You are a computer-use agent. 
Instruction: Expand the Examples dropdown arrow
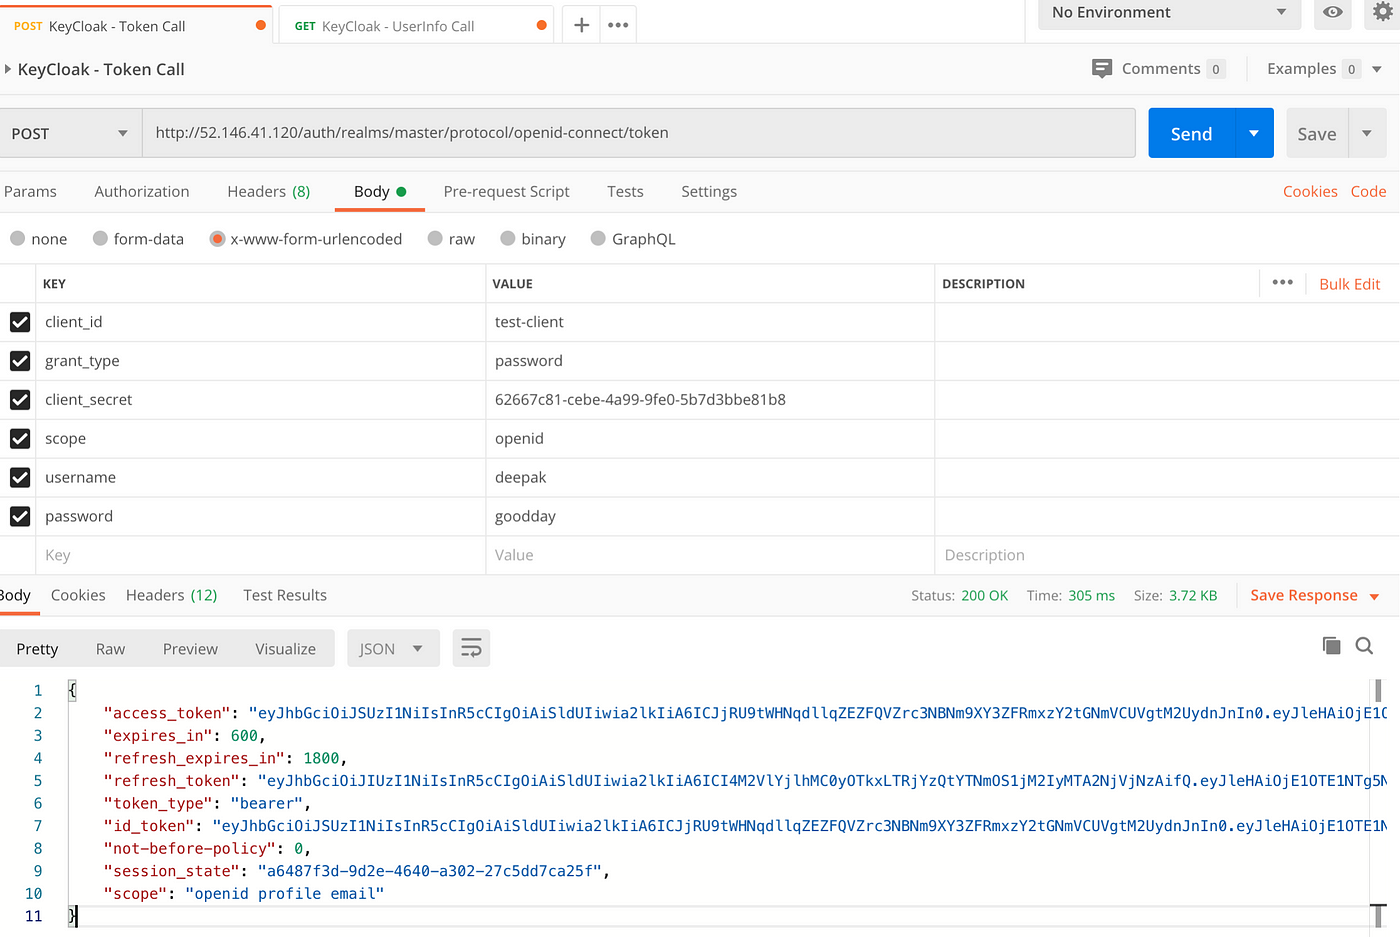(x=1377, y=69)
